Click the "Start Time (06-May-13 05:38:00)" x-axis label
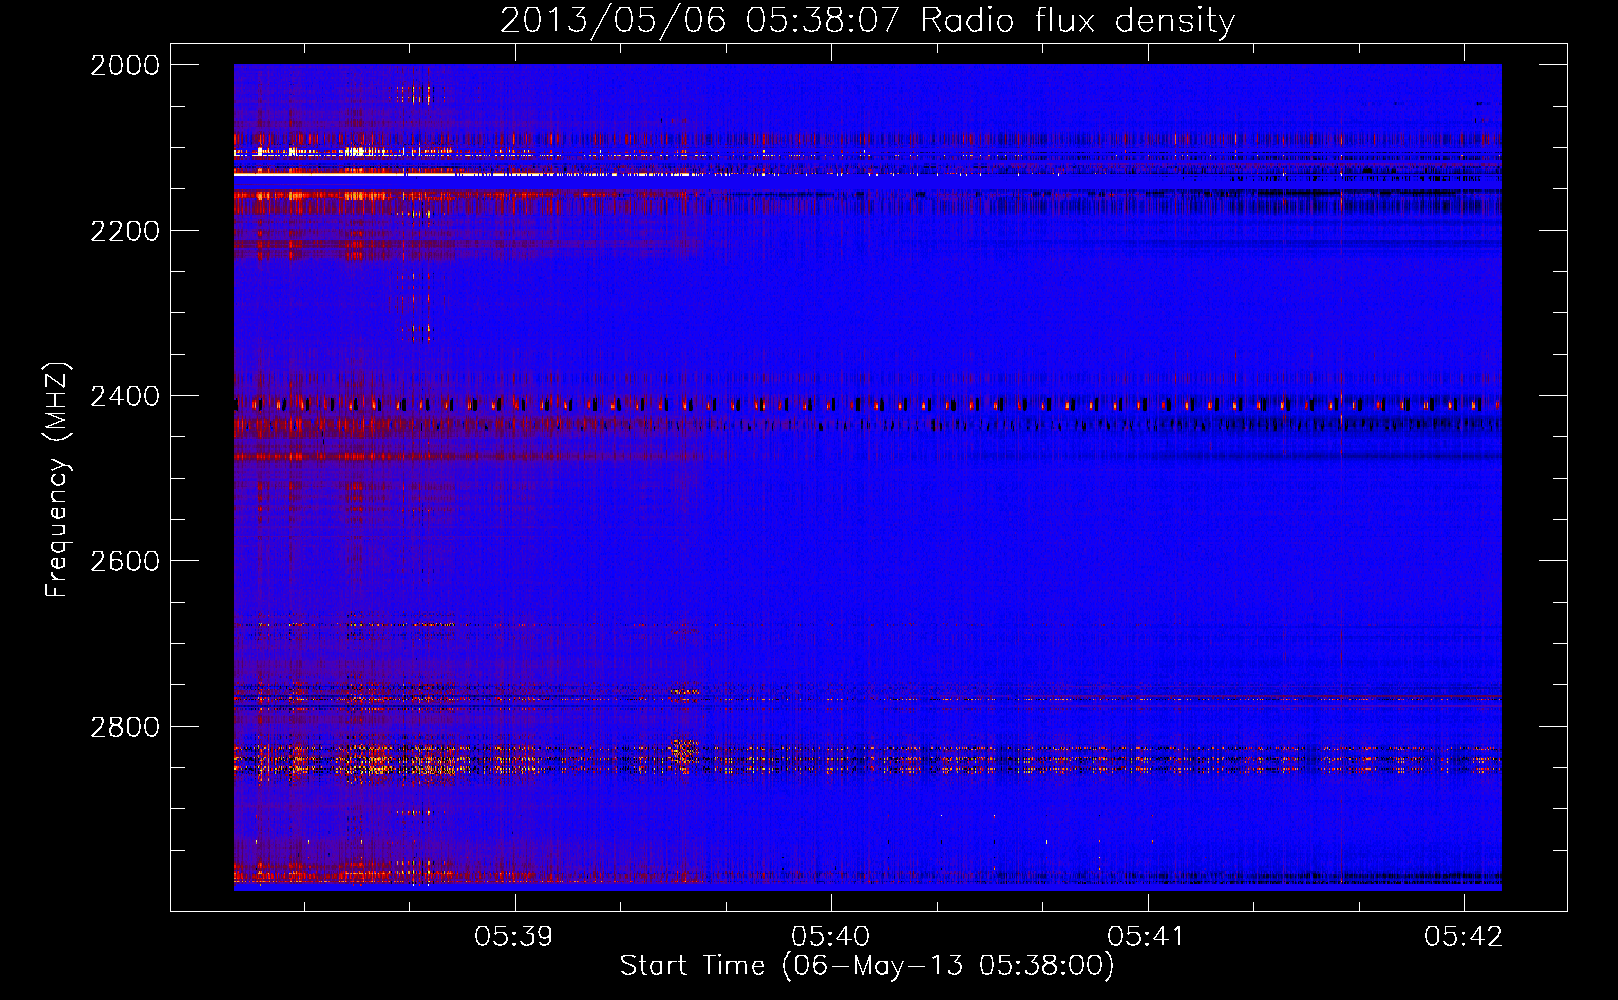 point(867,966)
